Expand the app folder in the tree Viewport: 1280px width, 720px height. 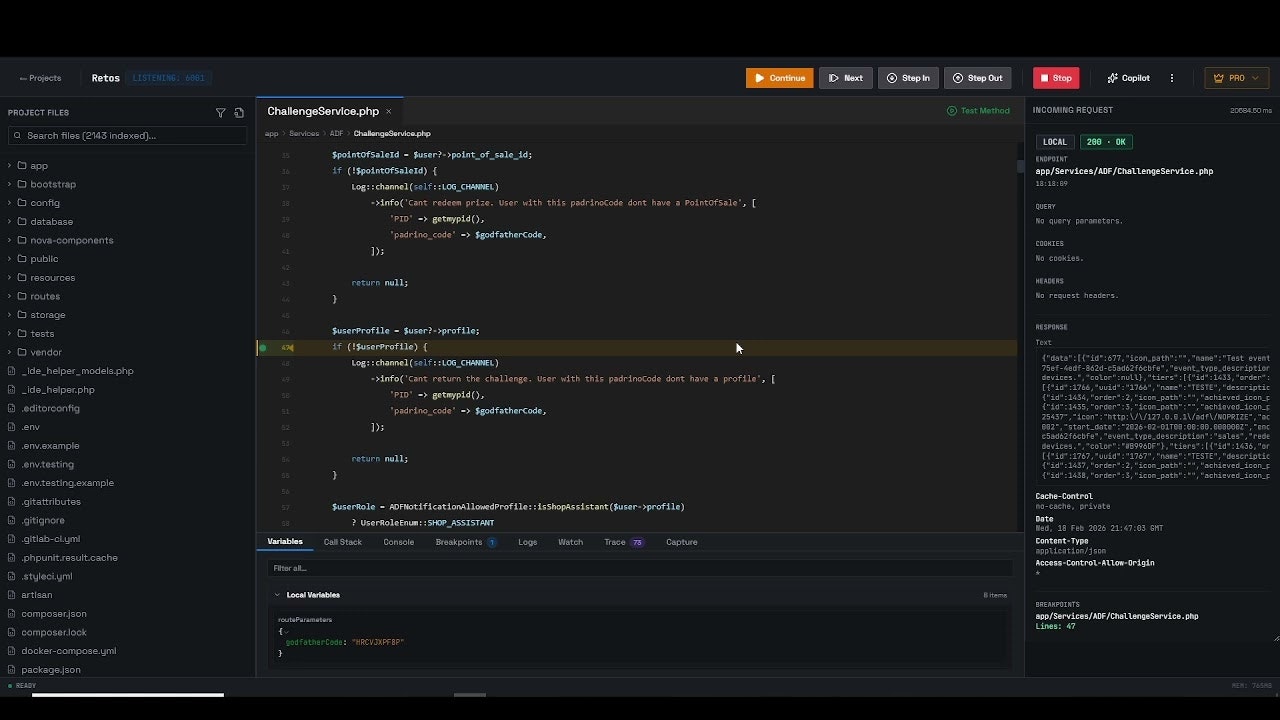tap(38, 166)
